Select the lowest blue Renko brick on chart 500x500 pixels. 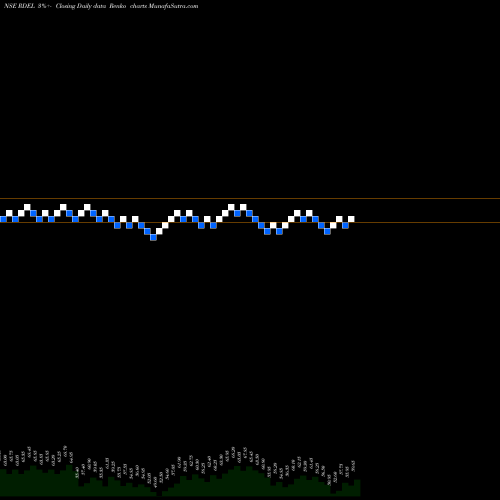[153, 237]
